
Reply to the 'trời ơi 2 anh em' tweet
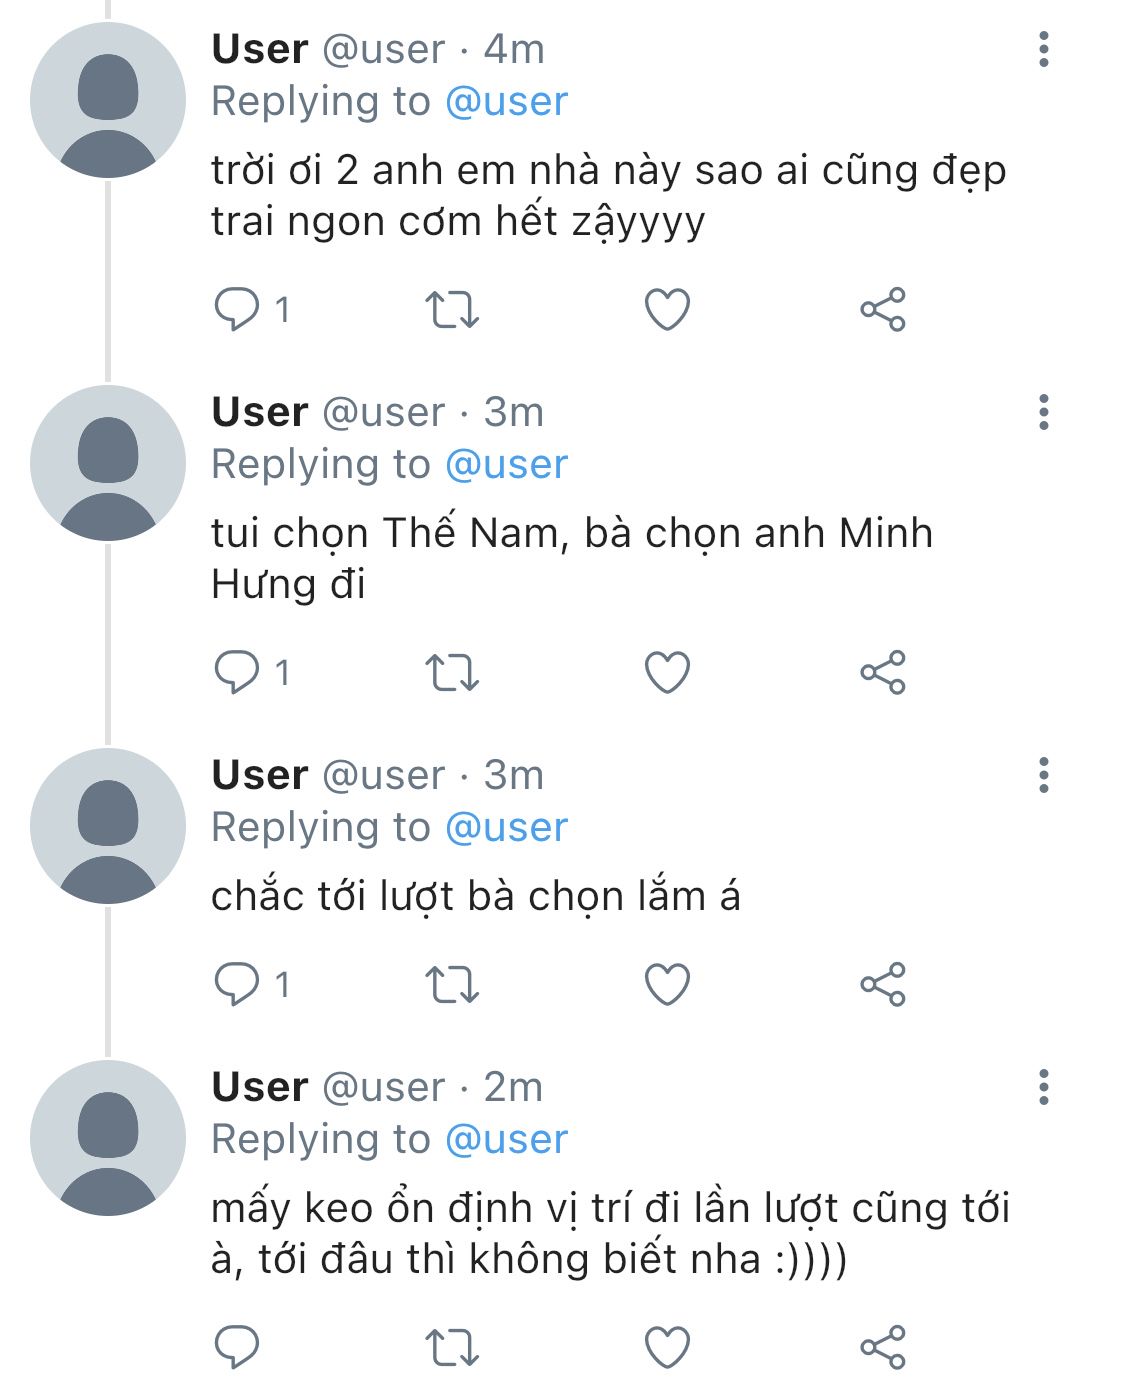point(238,309)
